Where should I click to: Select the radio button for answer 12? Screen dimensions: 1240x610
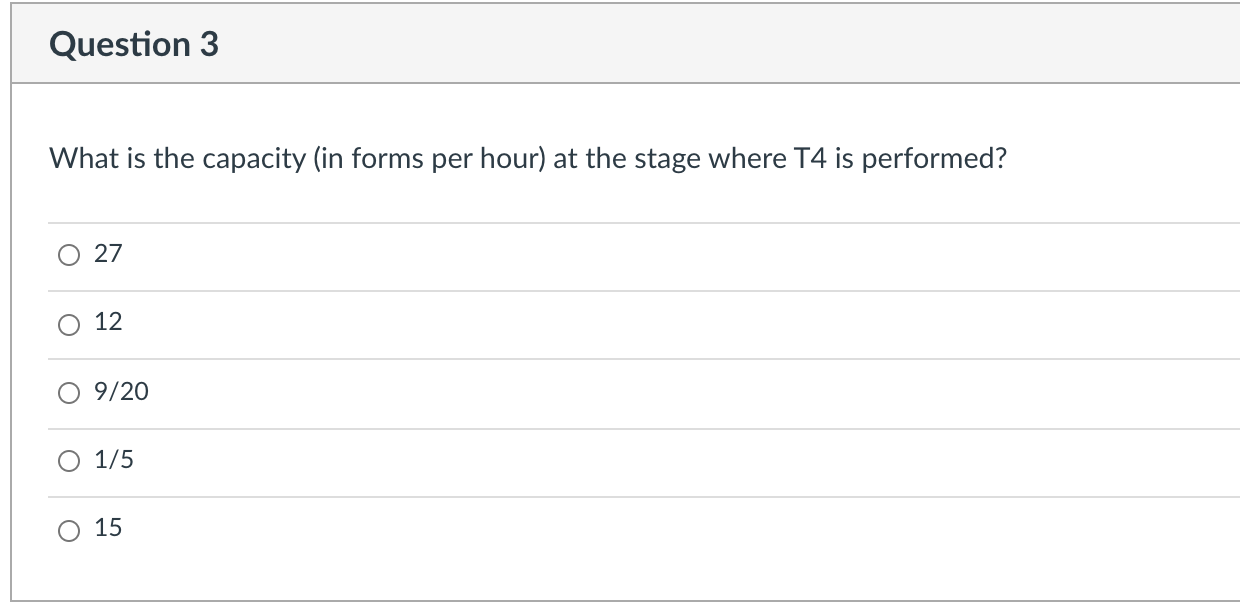68,323
